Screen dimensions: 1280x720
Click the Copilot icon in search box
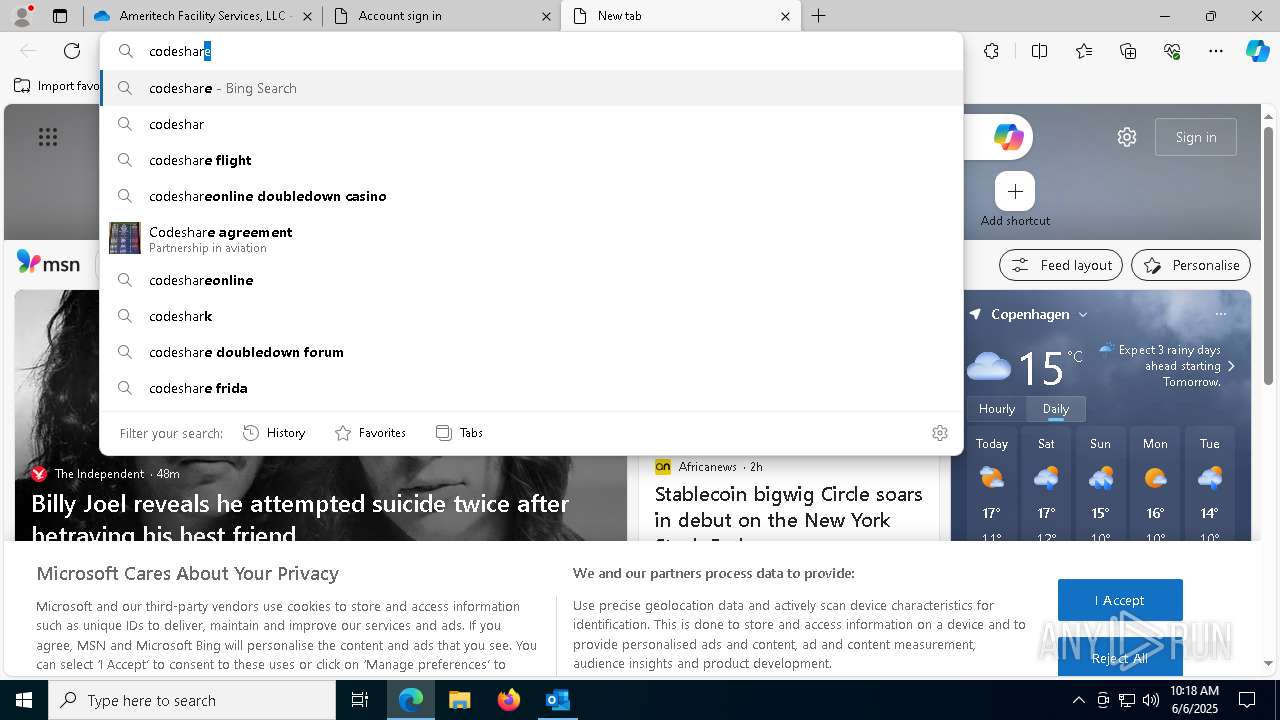pos(1008,137)
